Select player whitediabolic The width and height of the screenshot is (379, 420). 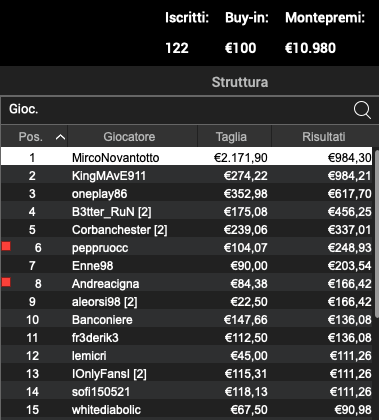tap(187, 409)
